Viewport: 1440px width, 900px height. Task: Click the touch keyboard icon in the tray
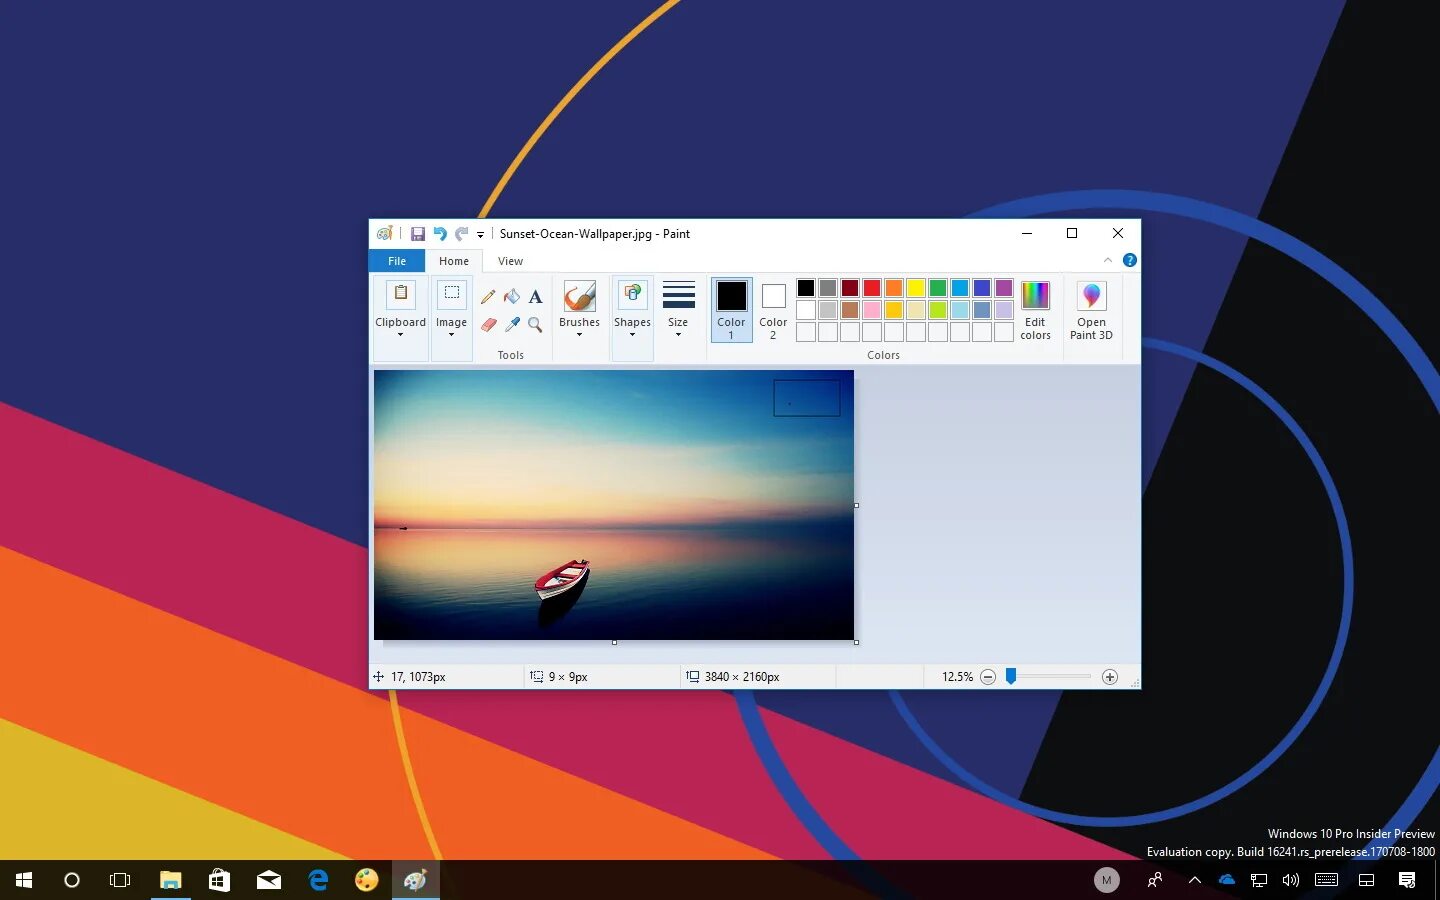[x=1327, y=880]
